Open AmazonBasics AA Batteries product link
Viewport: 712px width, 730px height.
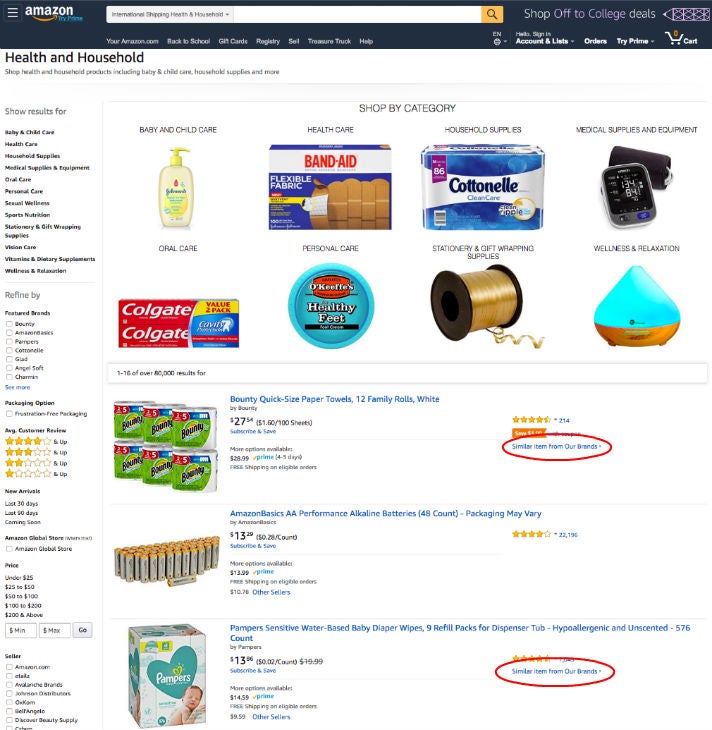[386, 513]
